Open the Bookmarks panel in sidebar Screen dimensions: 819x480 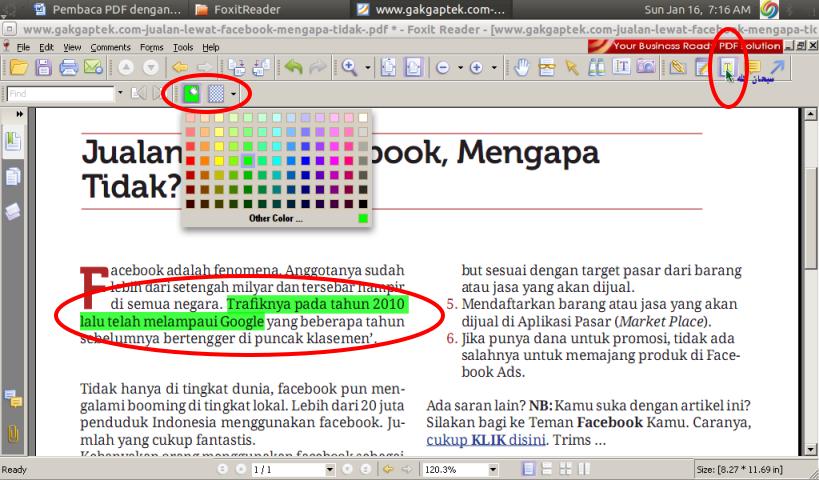click(x=13, y=142)
